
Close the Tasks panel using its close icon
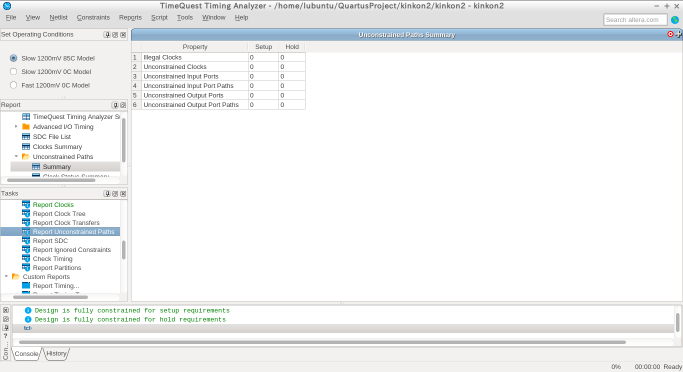click(123, 193)
